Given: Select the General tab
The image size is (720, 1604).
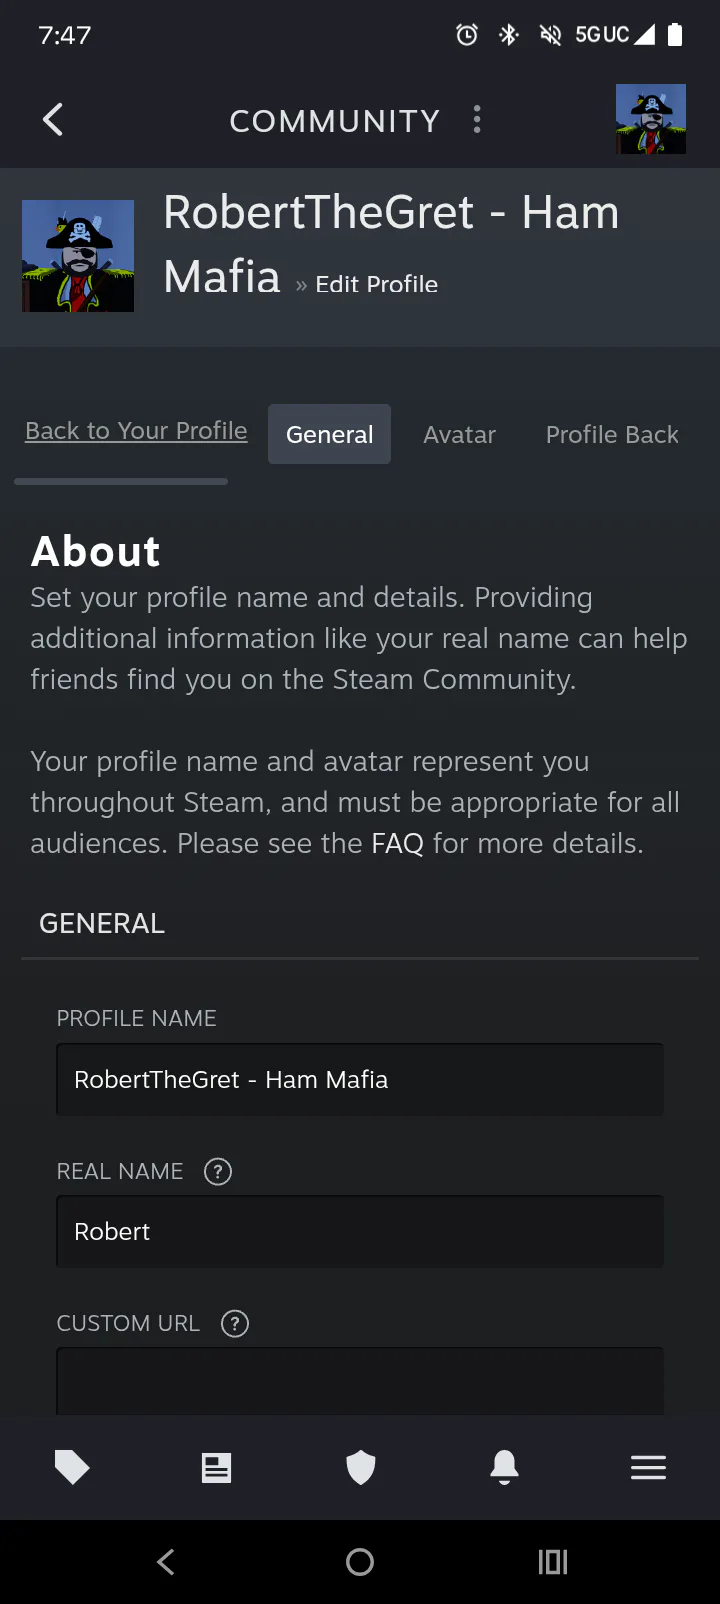Looking at the screenshot, I should (329, 434).
